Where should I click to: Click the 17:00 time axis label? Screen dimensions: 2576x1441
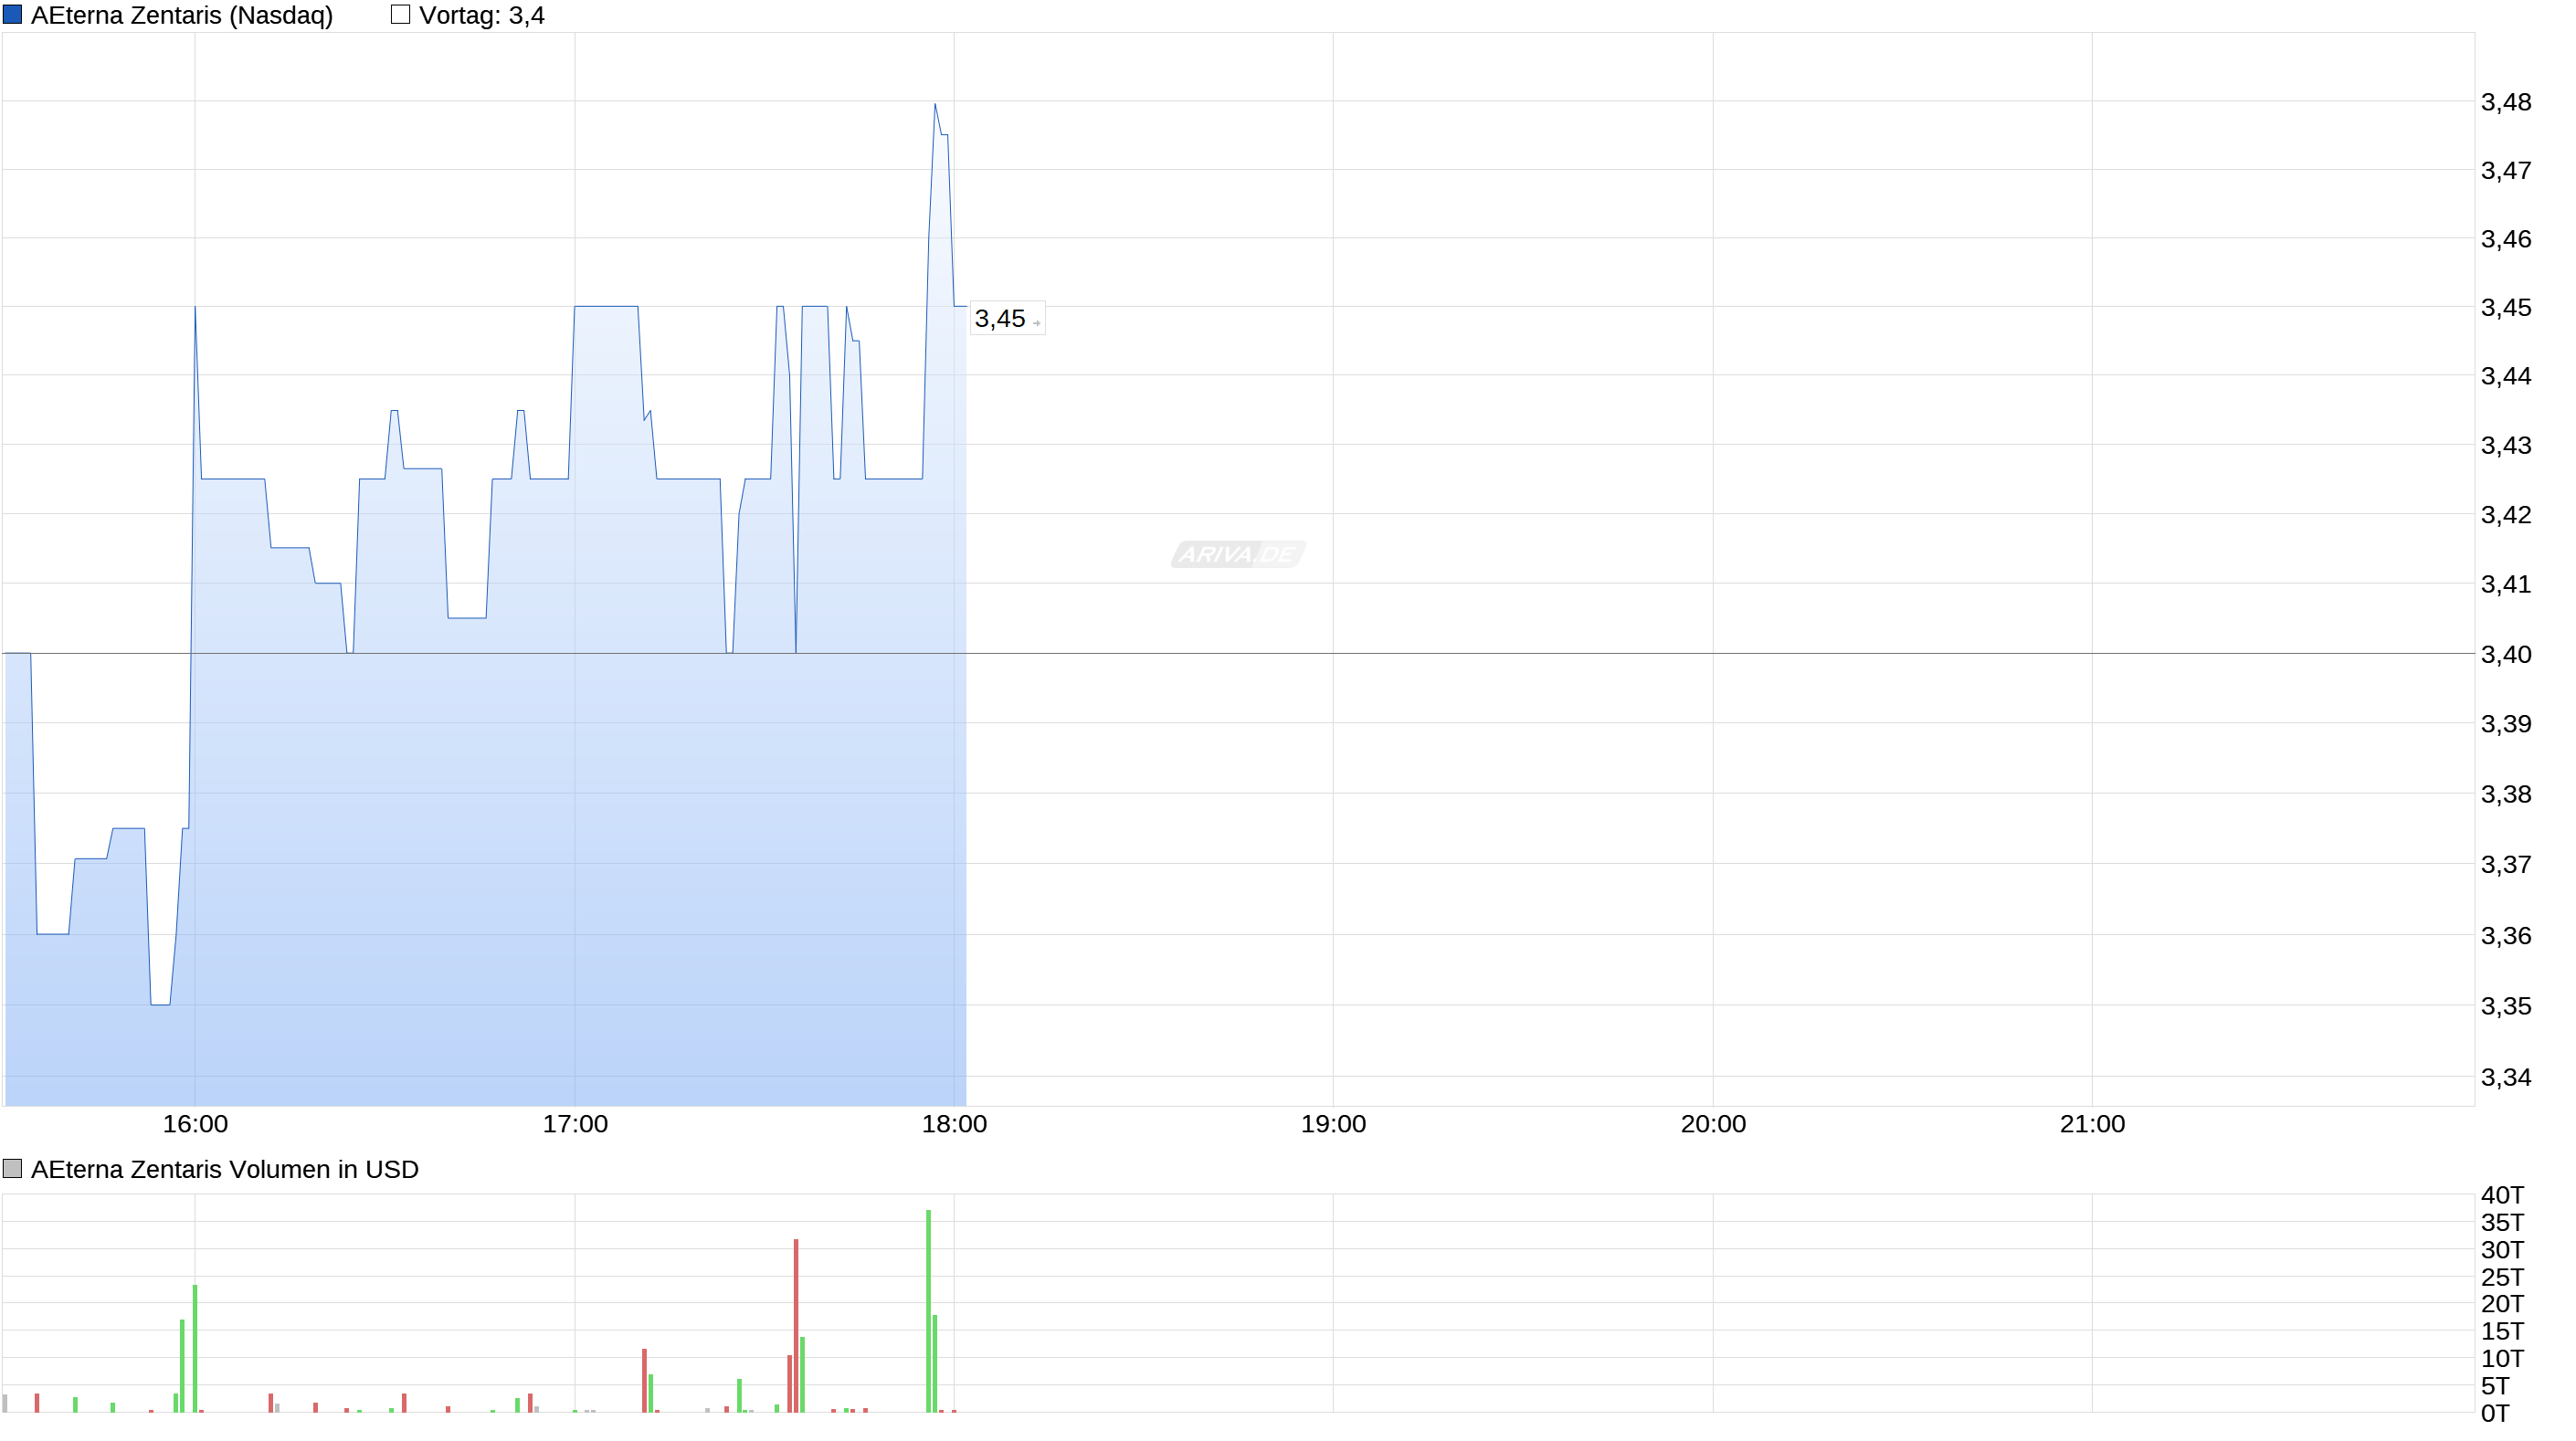pyautogui.click(x=575, y=1124)
